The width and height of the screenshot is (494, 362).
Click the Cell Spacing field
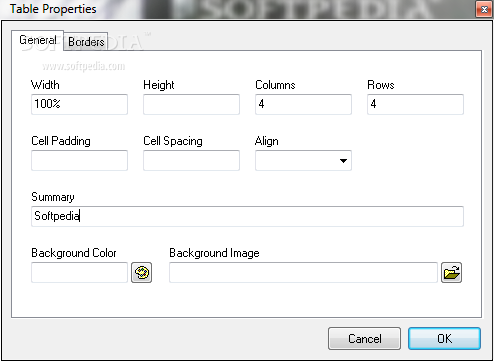coord(191,160)
